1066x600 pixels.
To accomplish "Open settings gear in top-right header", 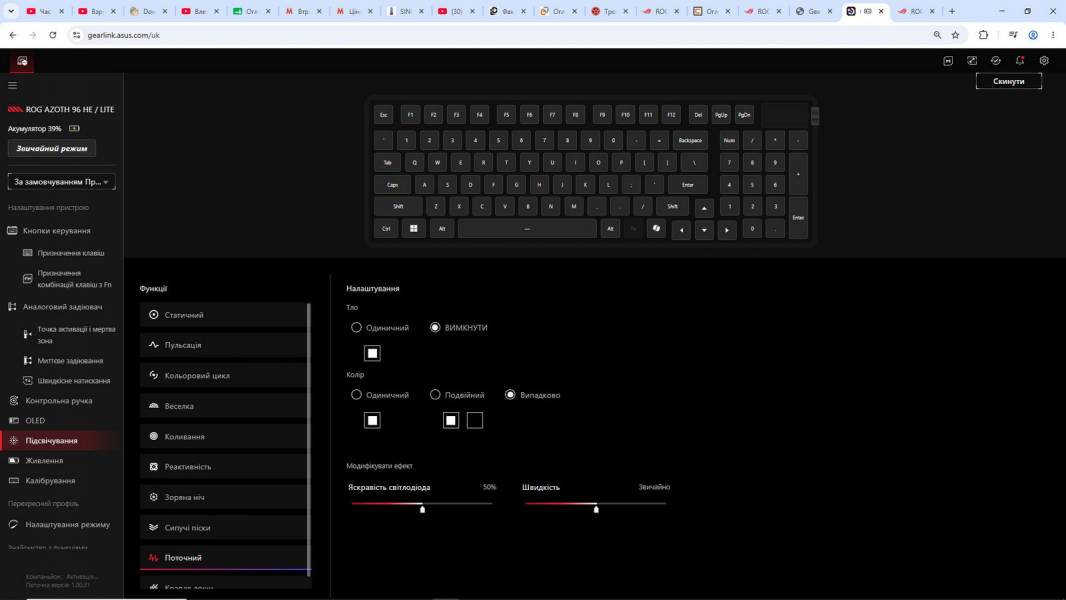I will (1044, 60).
